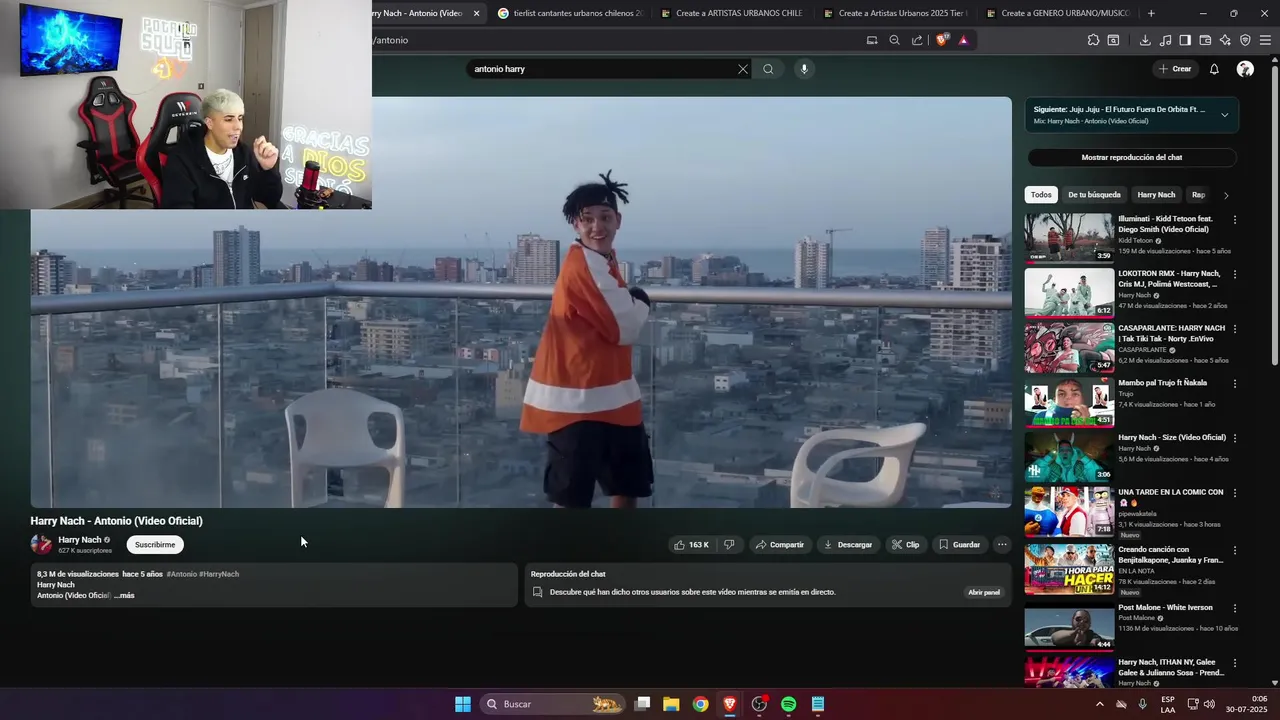Viewport: 1280px width, 720px height.
Task: Open options menu for Harry Nach - Size
Action: pyautogui.click(x=1234, y=439)
